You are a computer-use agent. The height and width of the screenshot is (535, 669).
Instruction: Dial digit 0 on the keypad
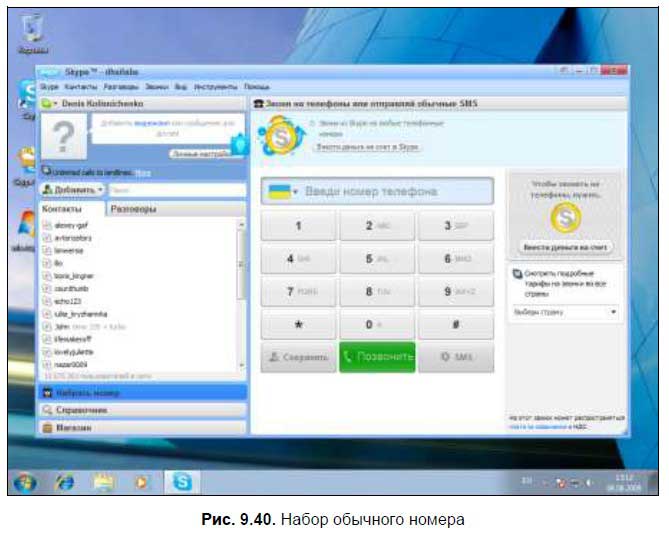(377, 325)
